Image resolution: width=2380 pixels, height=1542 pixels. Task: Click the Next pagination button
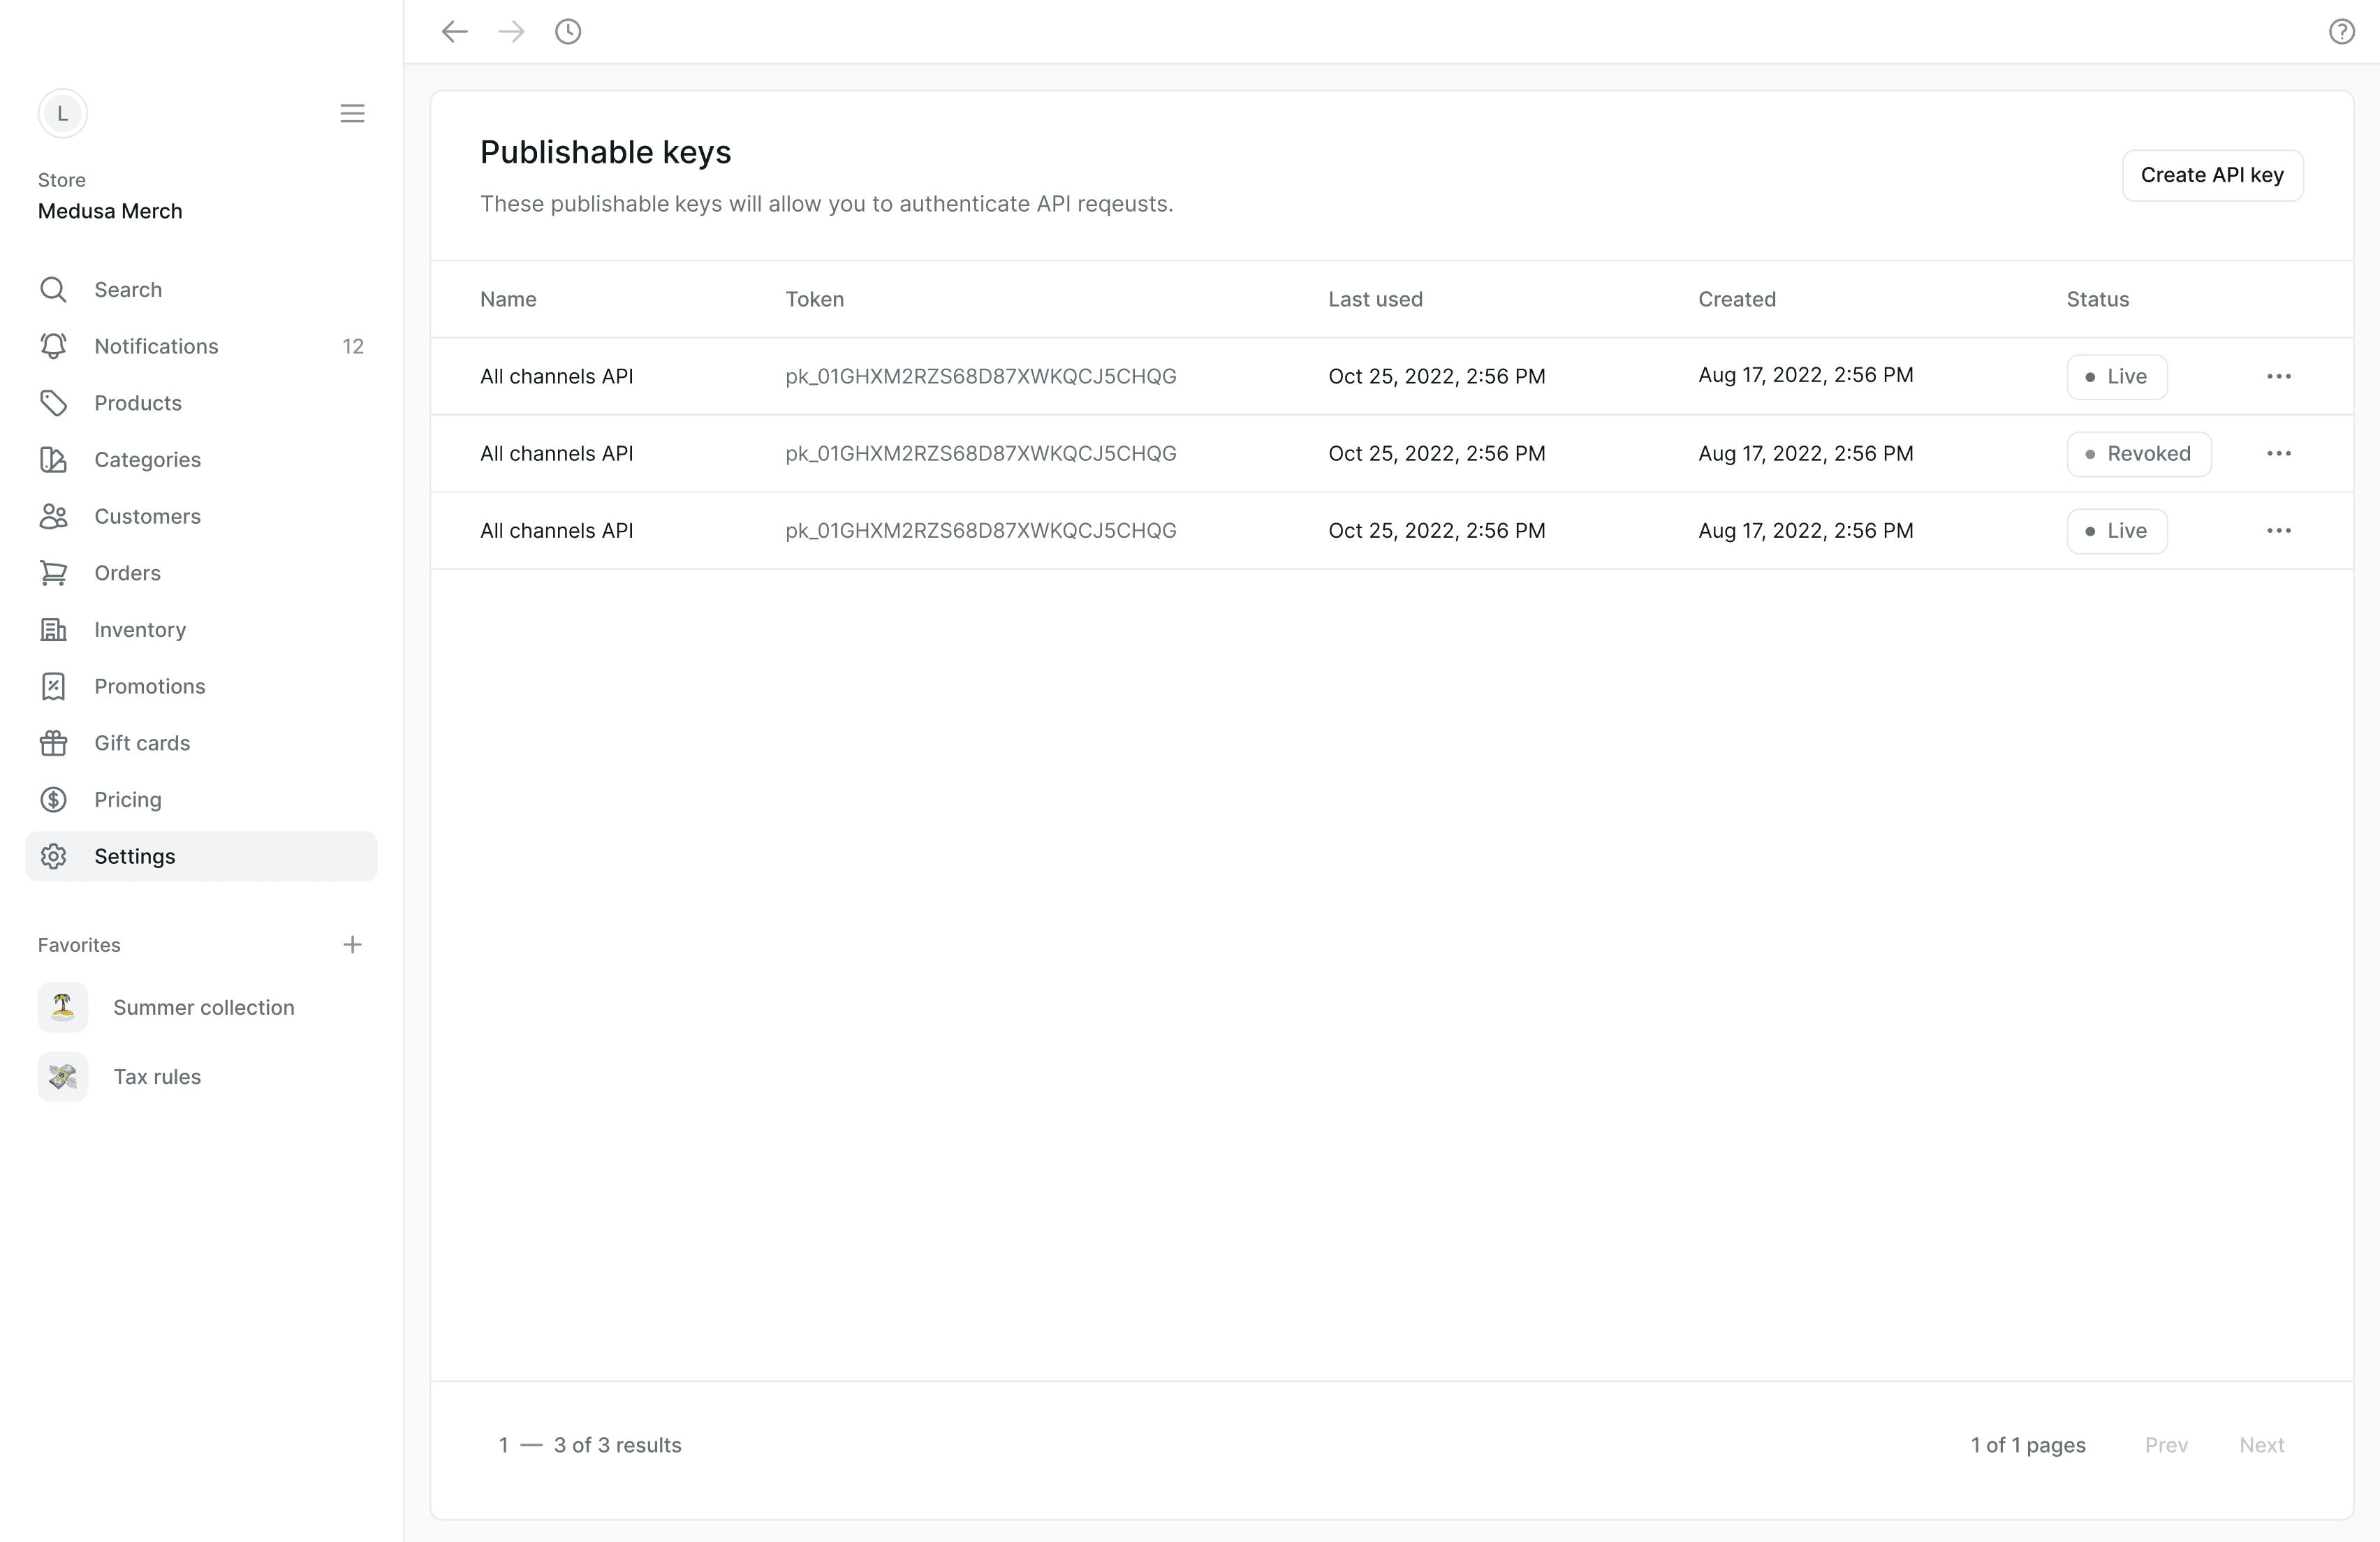(2261, 1445)
